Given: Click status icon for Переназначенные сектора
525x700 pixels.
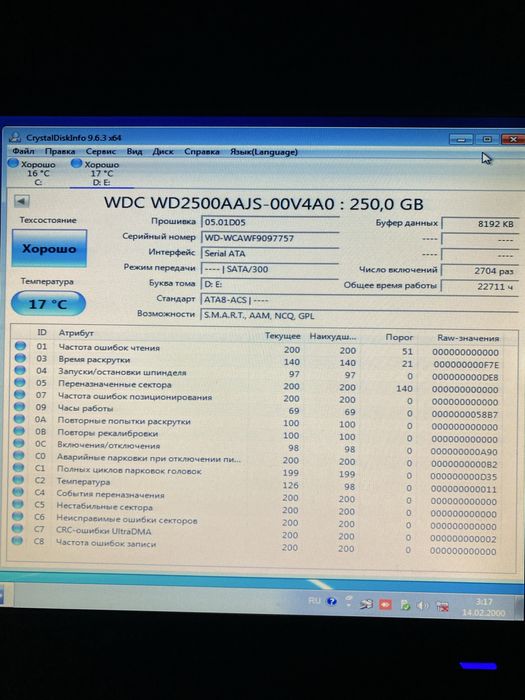Looking at the screenshot, I should coord(20,382).
